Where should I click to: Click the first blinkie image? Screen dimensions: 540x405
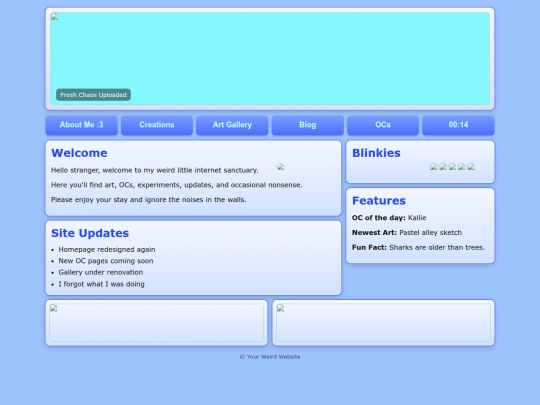[x=434, y=167]
